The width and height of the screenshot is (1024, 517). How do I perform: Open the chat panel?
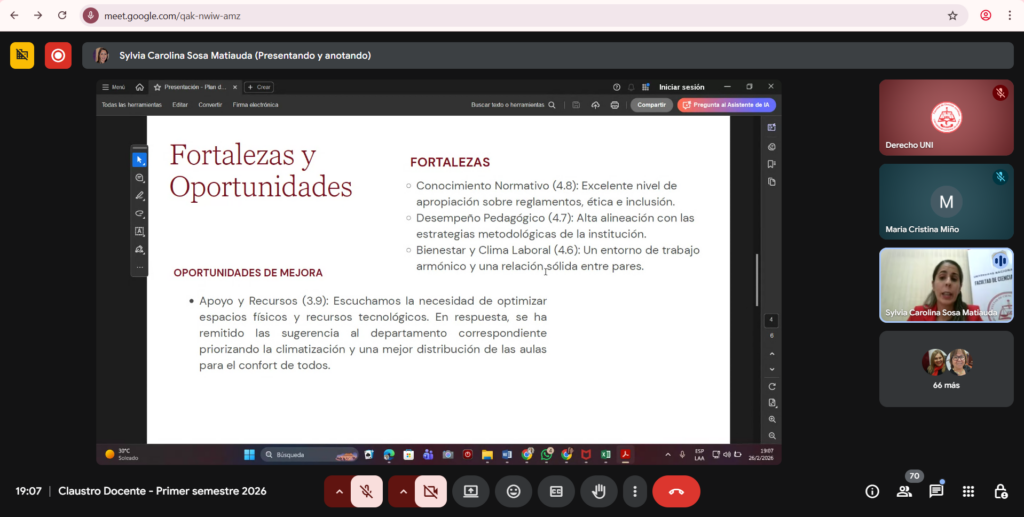pos(936,491)
